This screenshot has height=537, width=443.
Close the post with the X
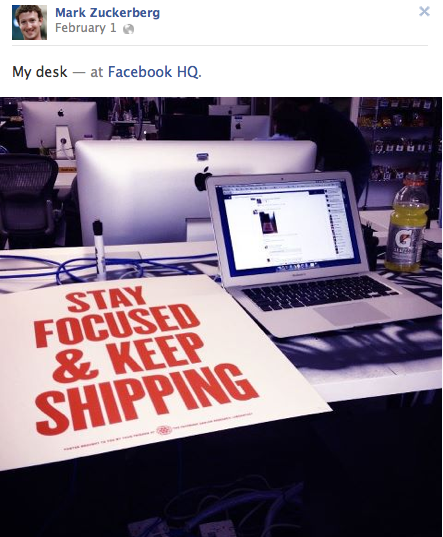point(424,11)
